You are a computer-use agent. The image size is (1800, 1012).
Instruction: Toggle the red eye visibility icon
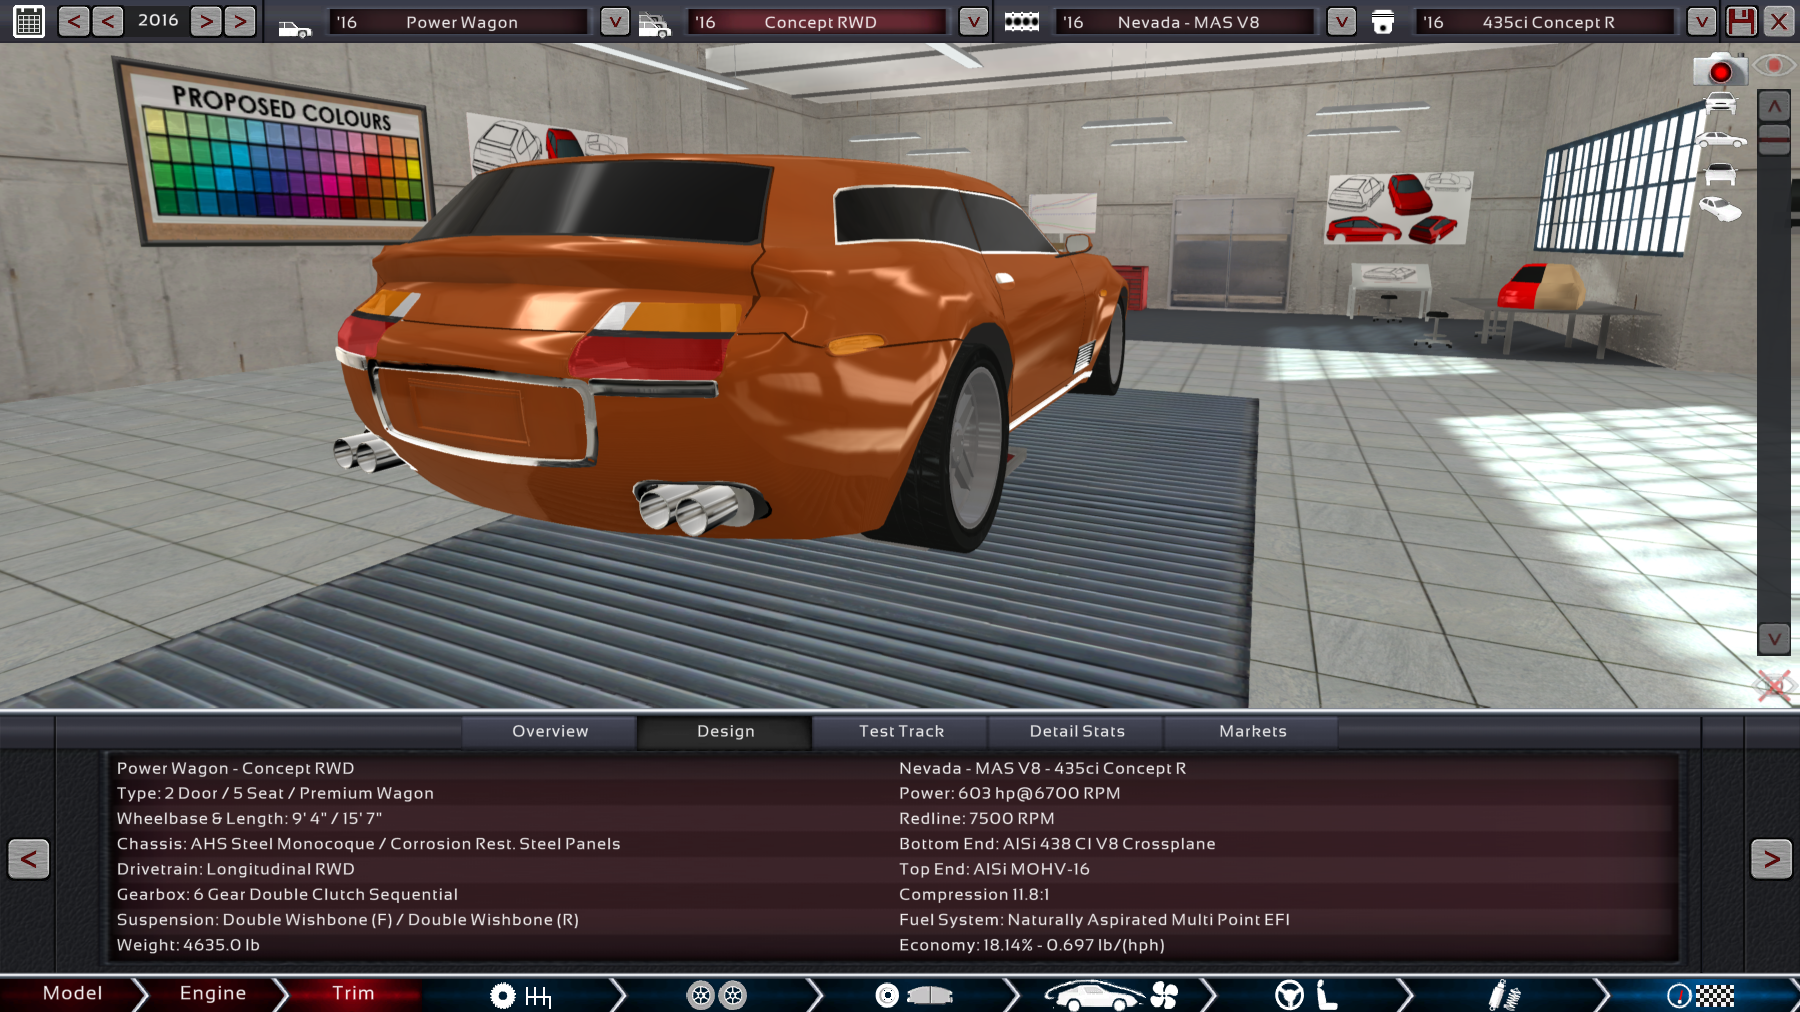click(x=1774, y=66)
